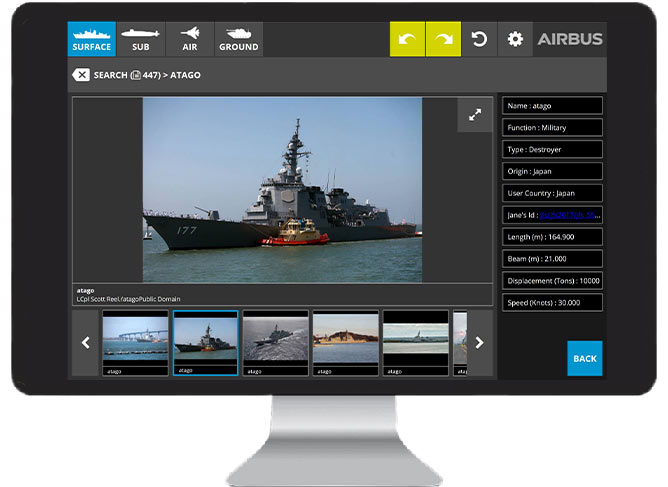Clear search with the X icon
This screenshot has width=668, height=487.
coord(81,75)
